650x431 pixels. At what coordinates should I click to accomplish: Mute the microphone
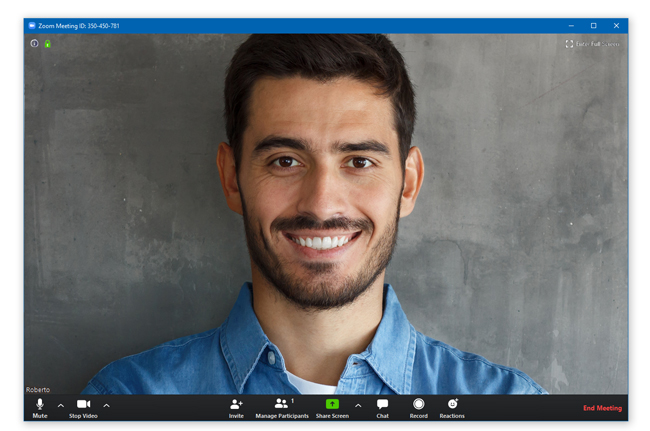tap(40, 405)
